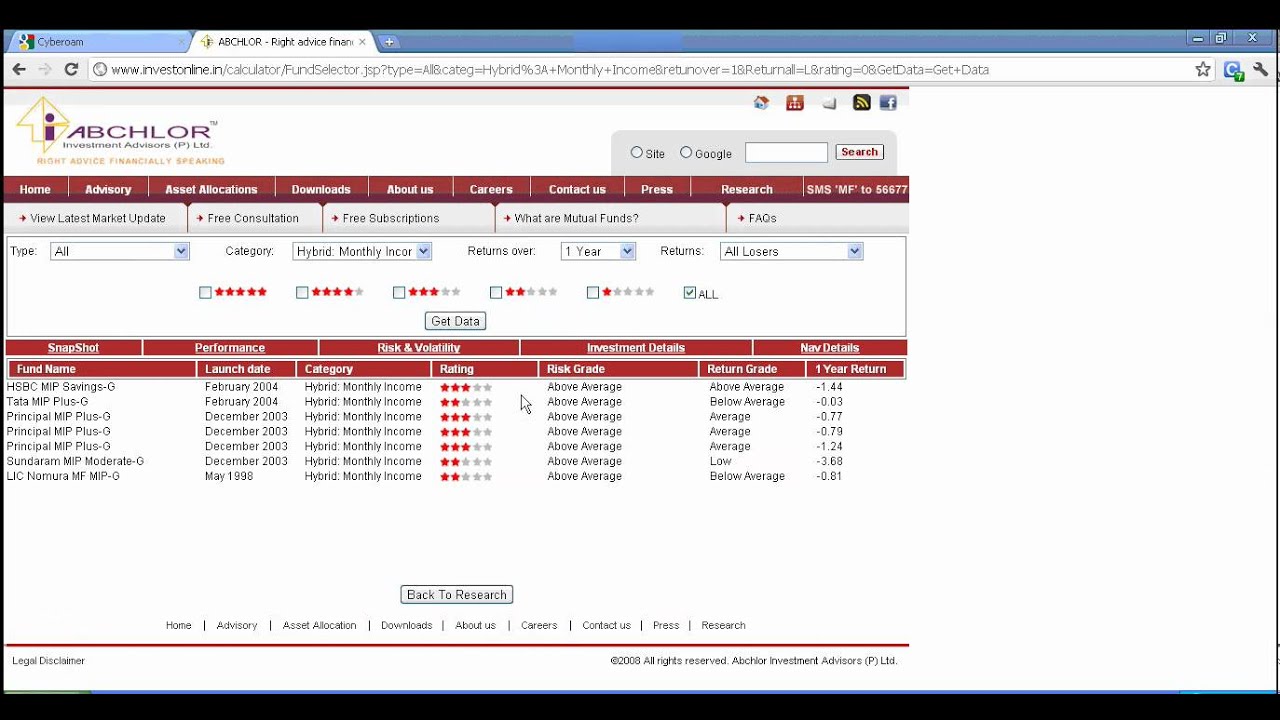The width and height of the screenshot is (1280, 720).
Task: Open the RSS feed icon
Action: (861, 102)
